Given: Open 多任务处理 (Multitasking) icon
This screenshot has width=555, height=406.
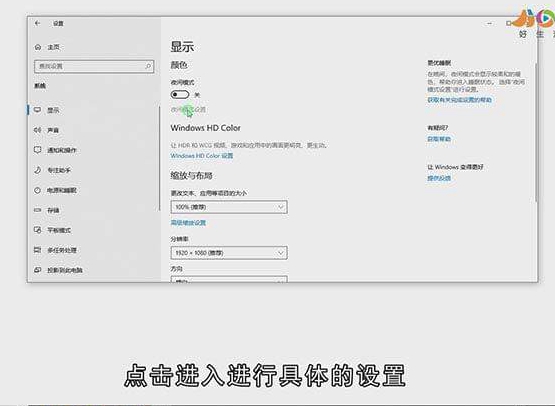Looking at the screenshot, I should (x=38, y=250).
